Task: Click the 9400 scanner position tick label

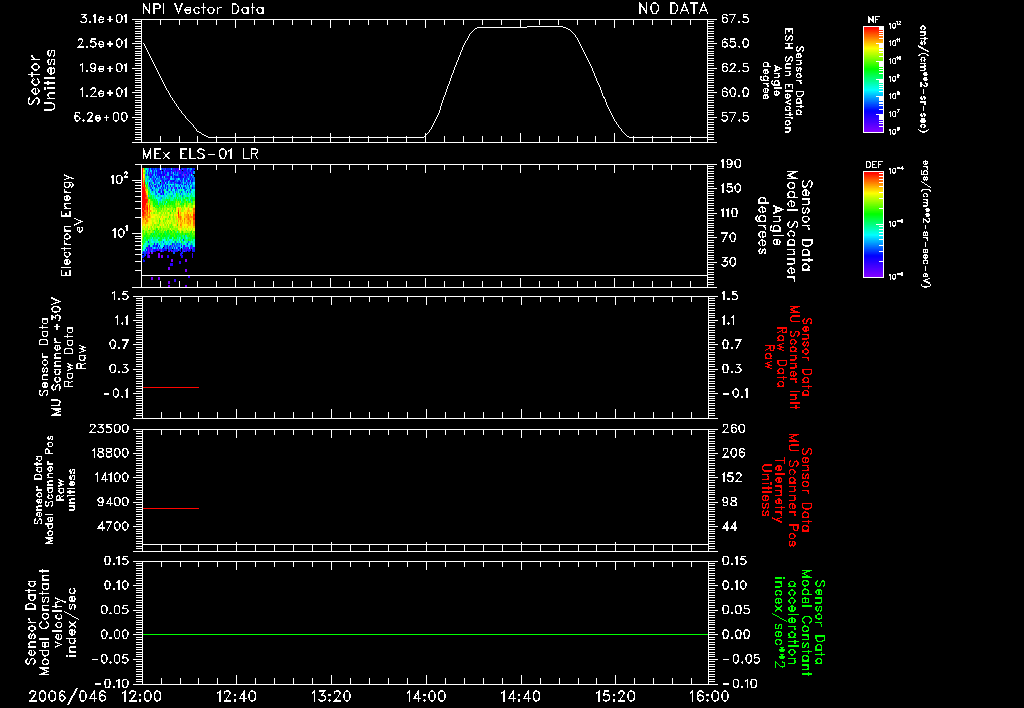Action: click(x=112, y=502)
